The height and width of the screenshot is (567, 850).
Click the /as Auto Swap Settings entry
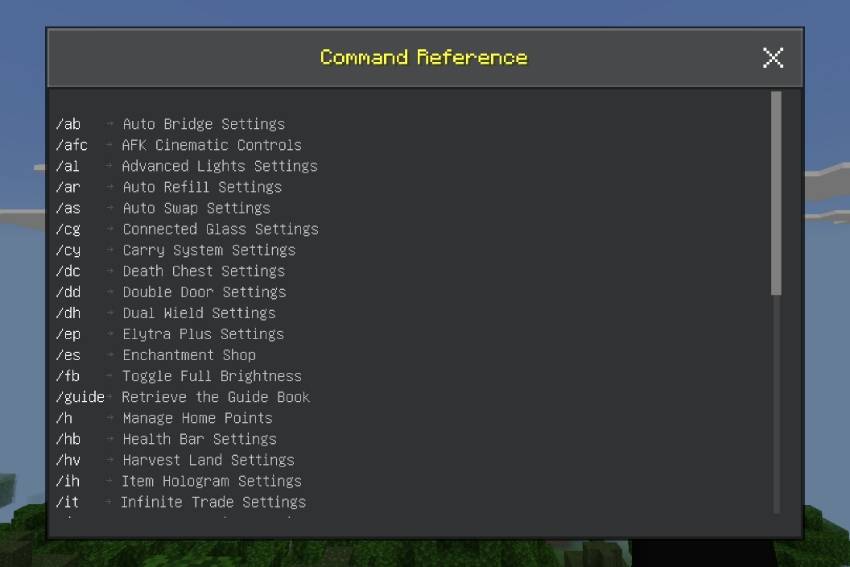click(x=163, y=208)
